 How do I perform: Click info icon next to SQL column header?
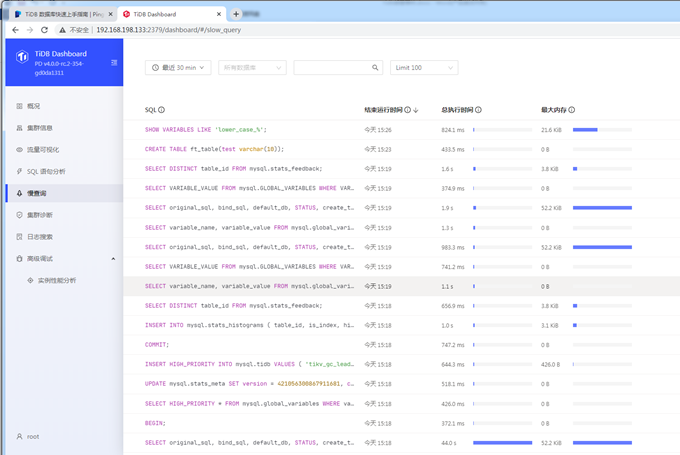tap(162, 110)
